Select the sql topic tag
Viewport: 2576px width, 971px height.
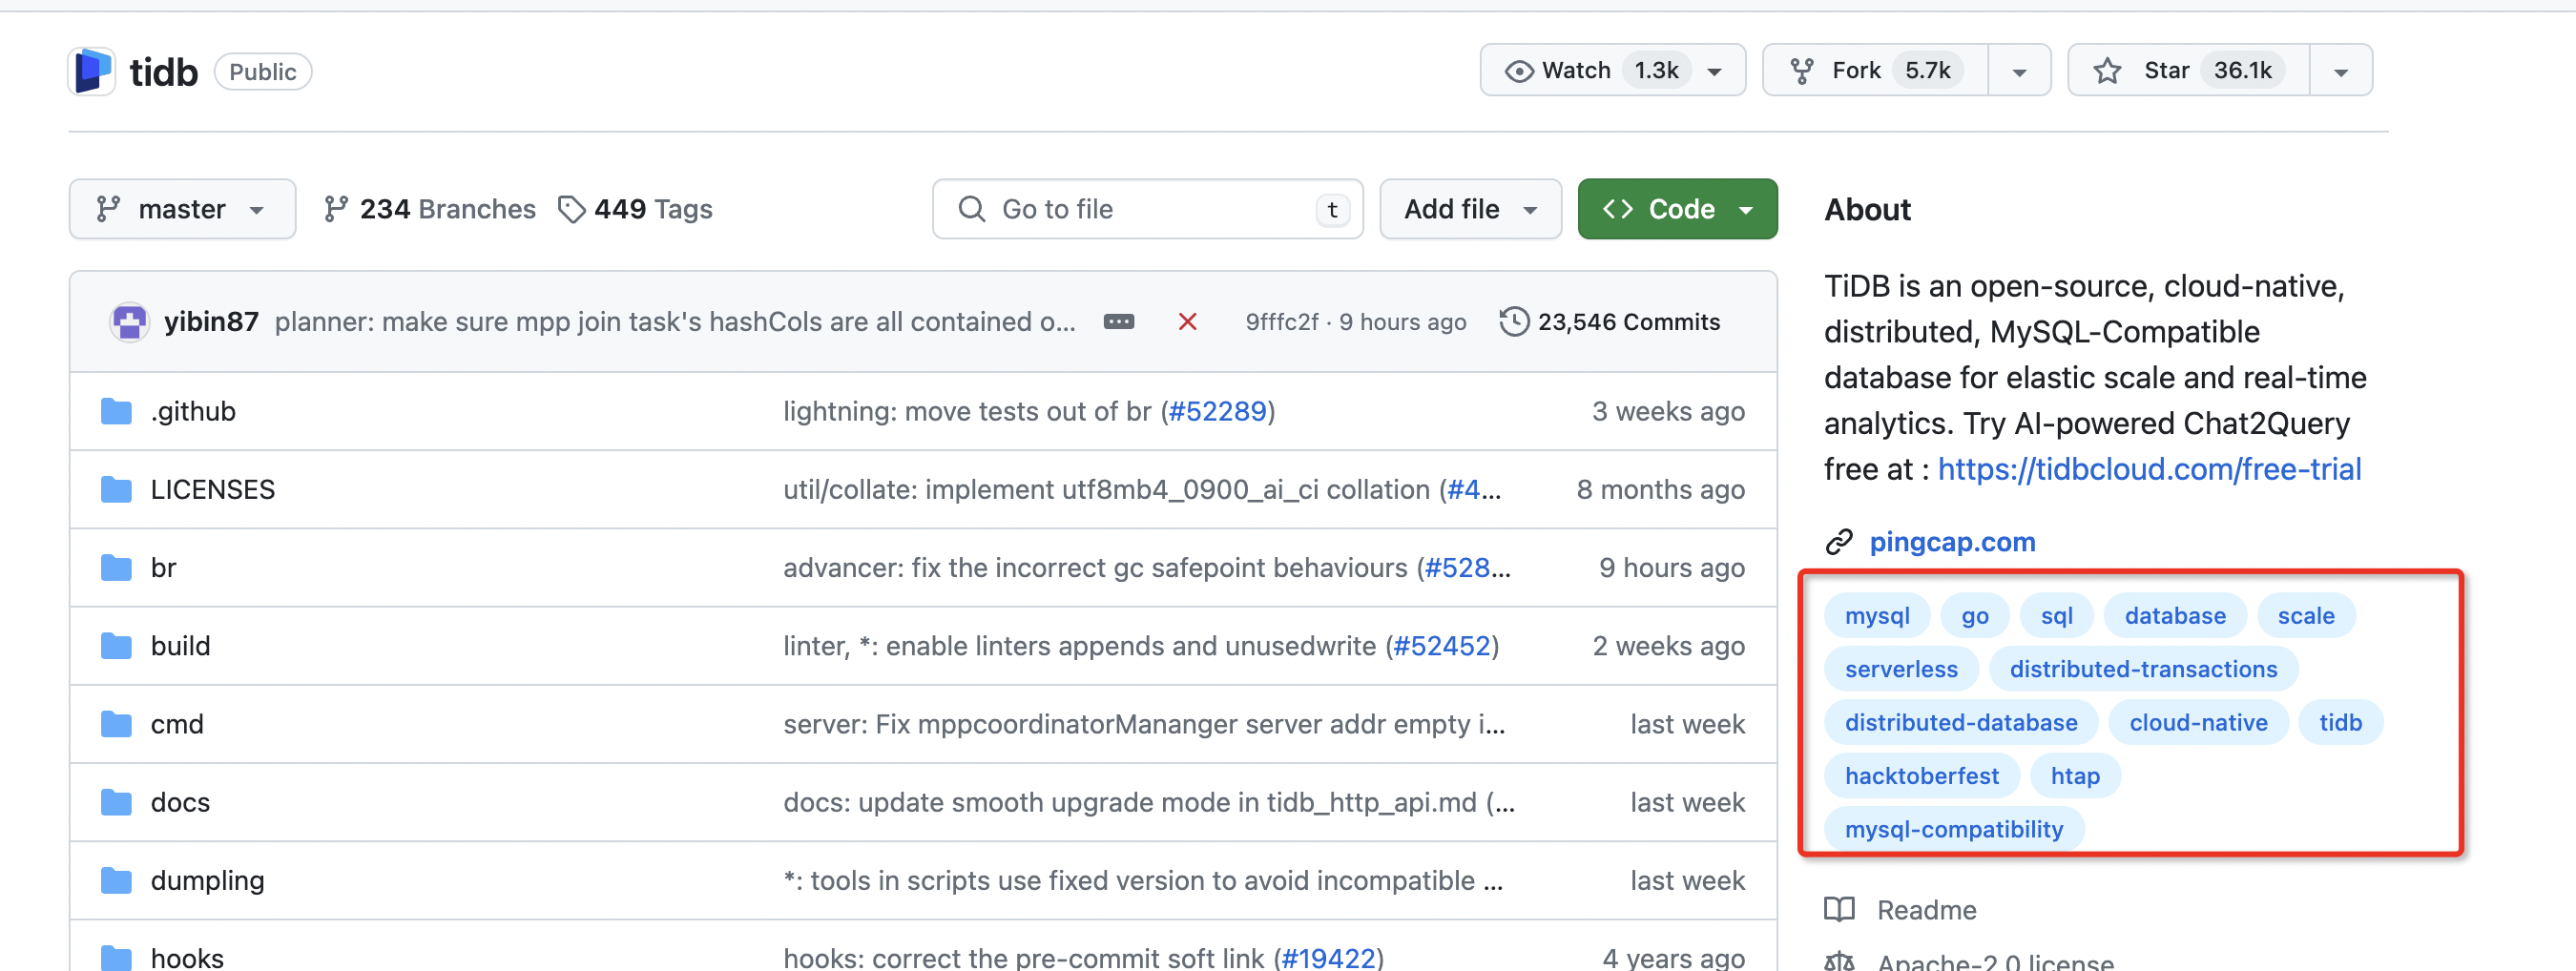[2056, 616]
